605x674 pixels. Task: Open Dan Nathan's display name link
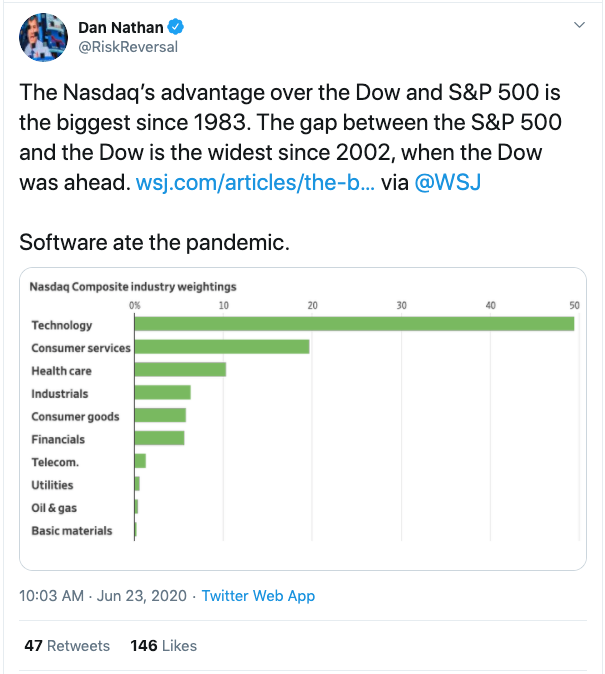(x=120, y=28)
